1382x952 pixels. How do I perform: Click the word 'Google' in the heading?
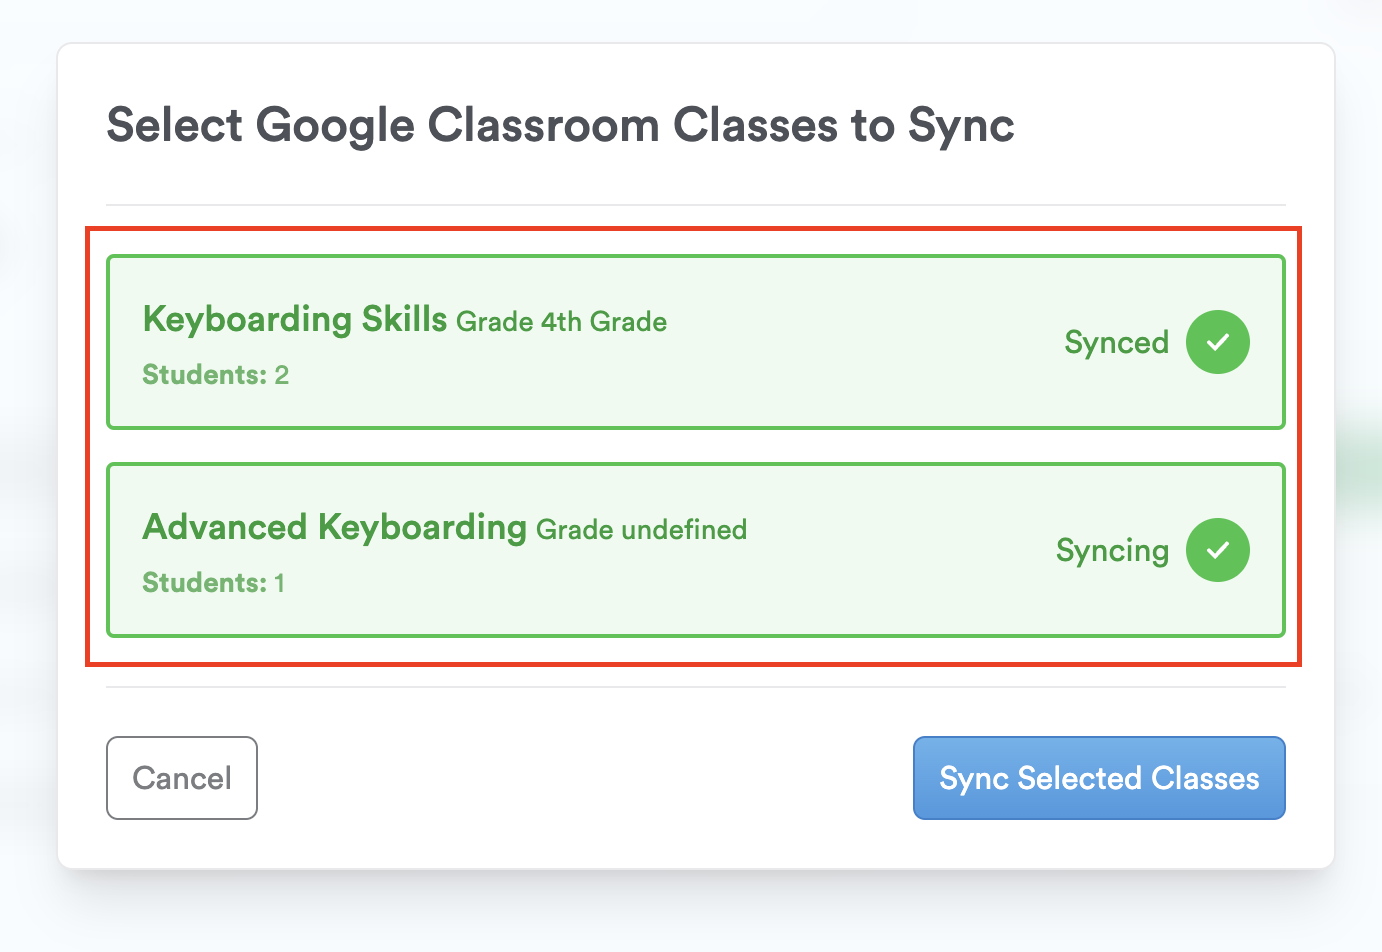click(335, 127)
